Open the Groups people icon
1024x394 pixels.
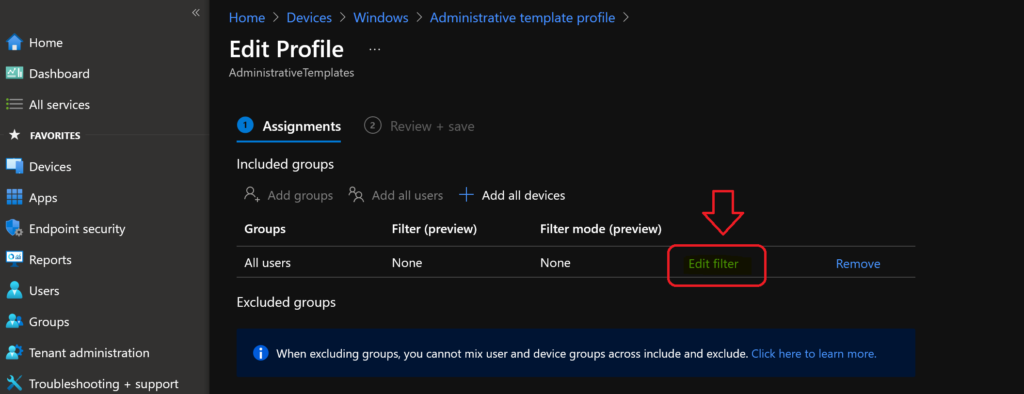pos(14,321)
